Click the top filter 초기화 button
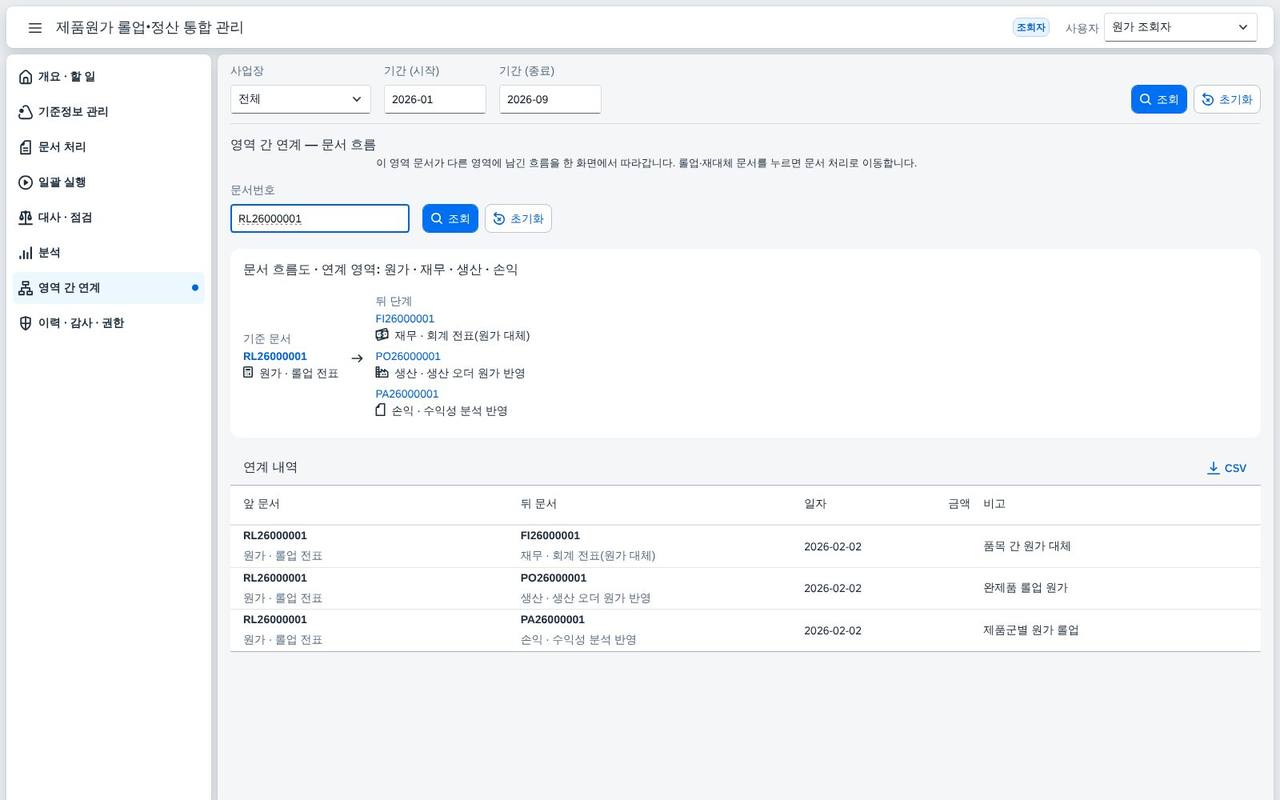The height and width of the screenshot is (800, 1280). [x=1227, y=99]
